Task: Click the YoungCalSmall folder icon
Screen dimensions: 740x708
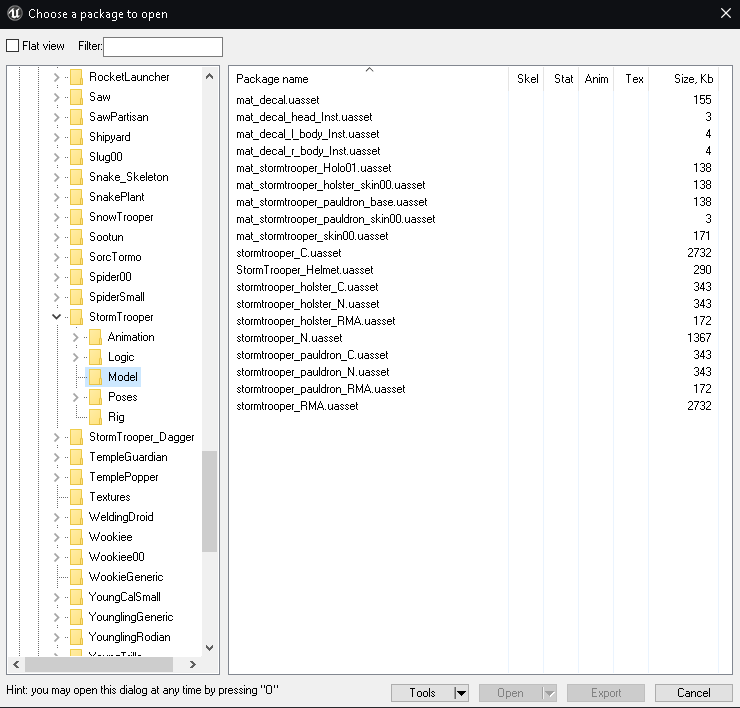Action: click(76, 597)
